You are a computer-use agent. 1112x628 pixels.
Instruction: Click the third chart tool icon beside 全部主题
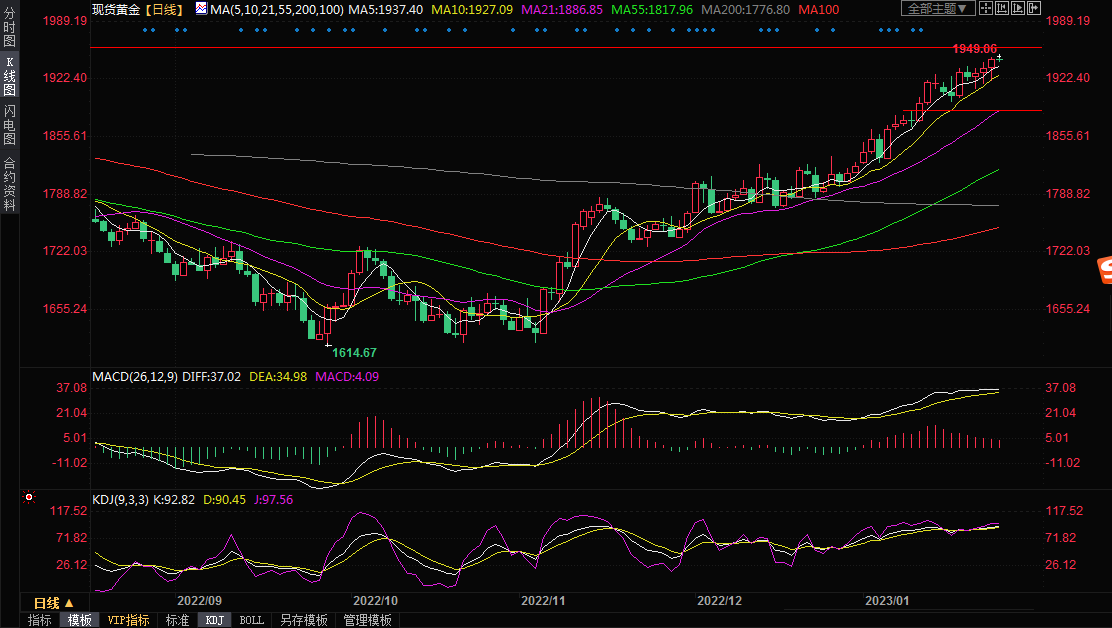tap(1020, 9)
